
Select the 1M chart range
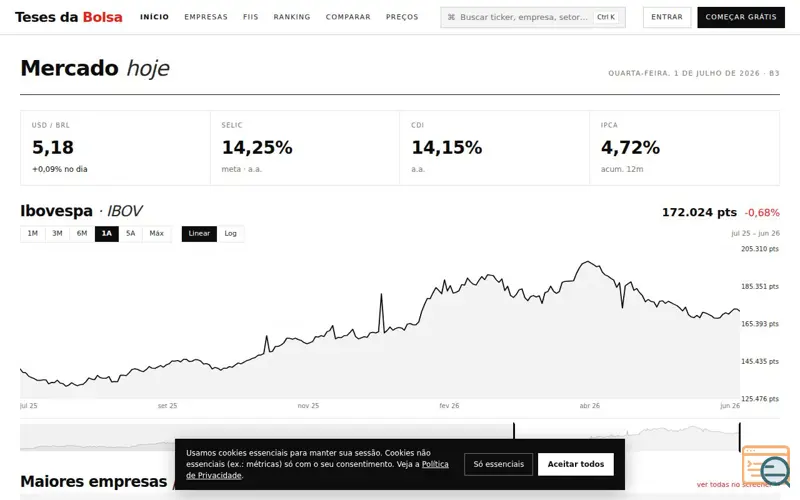[x=33, y=234]
